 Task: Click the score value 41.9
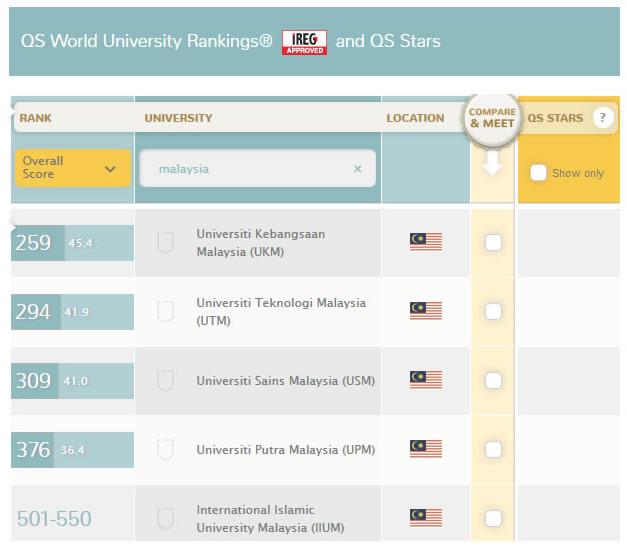point(77,312)
